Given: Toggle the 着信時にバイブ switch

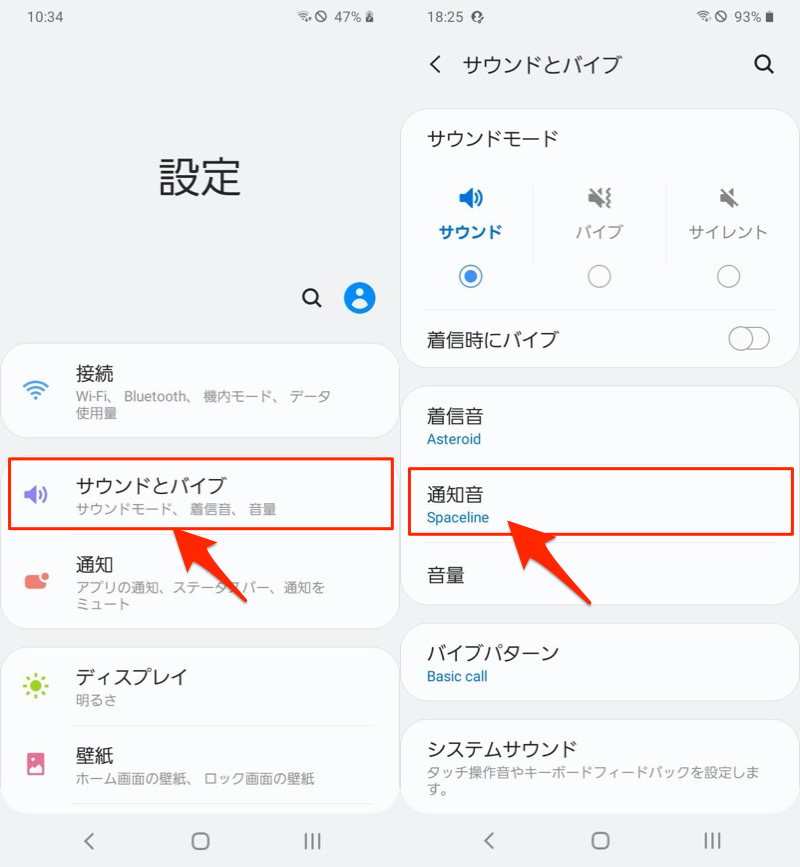Looking at the screenshot, I should click(748, 339).
